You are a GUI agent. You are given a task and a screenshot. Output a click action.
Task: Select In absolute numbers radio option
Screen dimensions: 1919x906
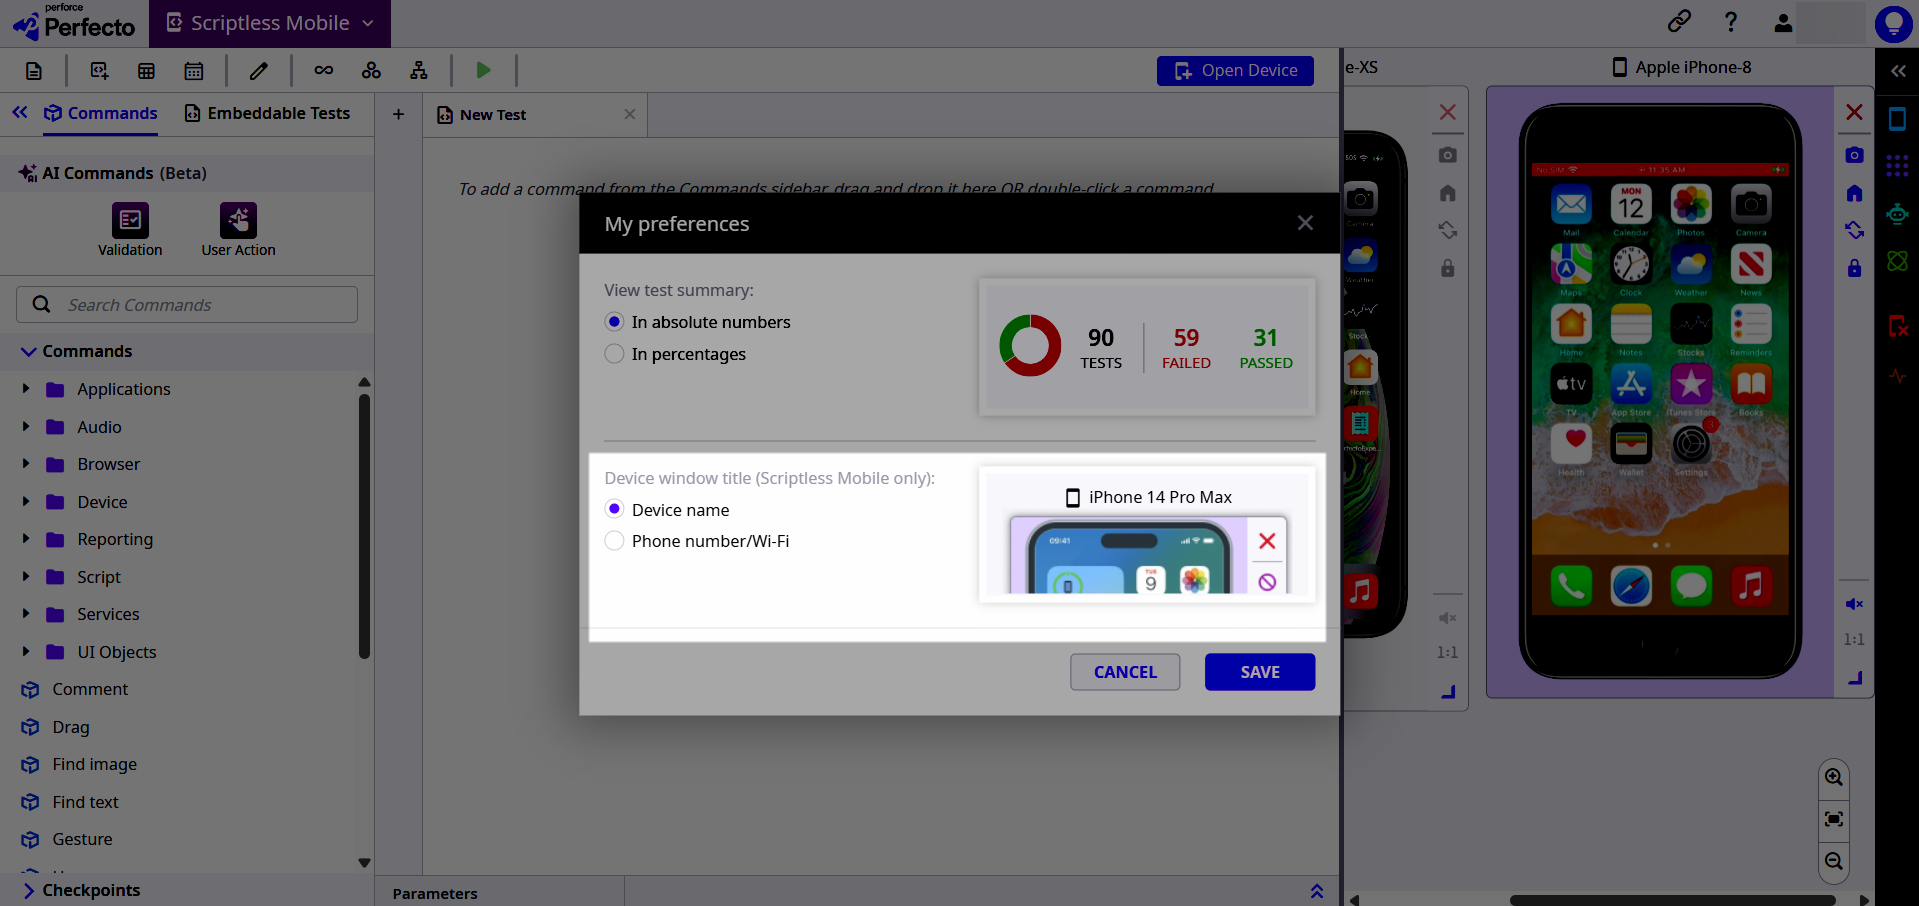614,322
